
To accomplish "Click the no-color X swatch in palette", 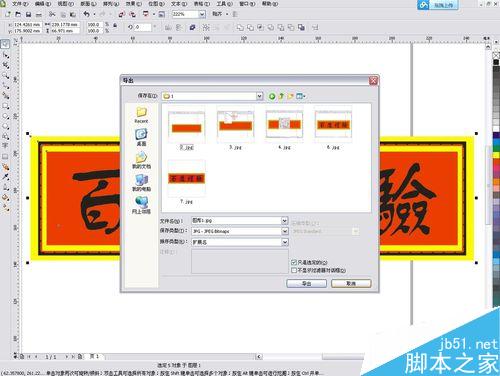I will 496,55.
